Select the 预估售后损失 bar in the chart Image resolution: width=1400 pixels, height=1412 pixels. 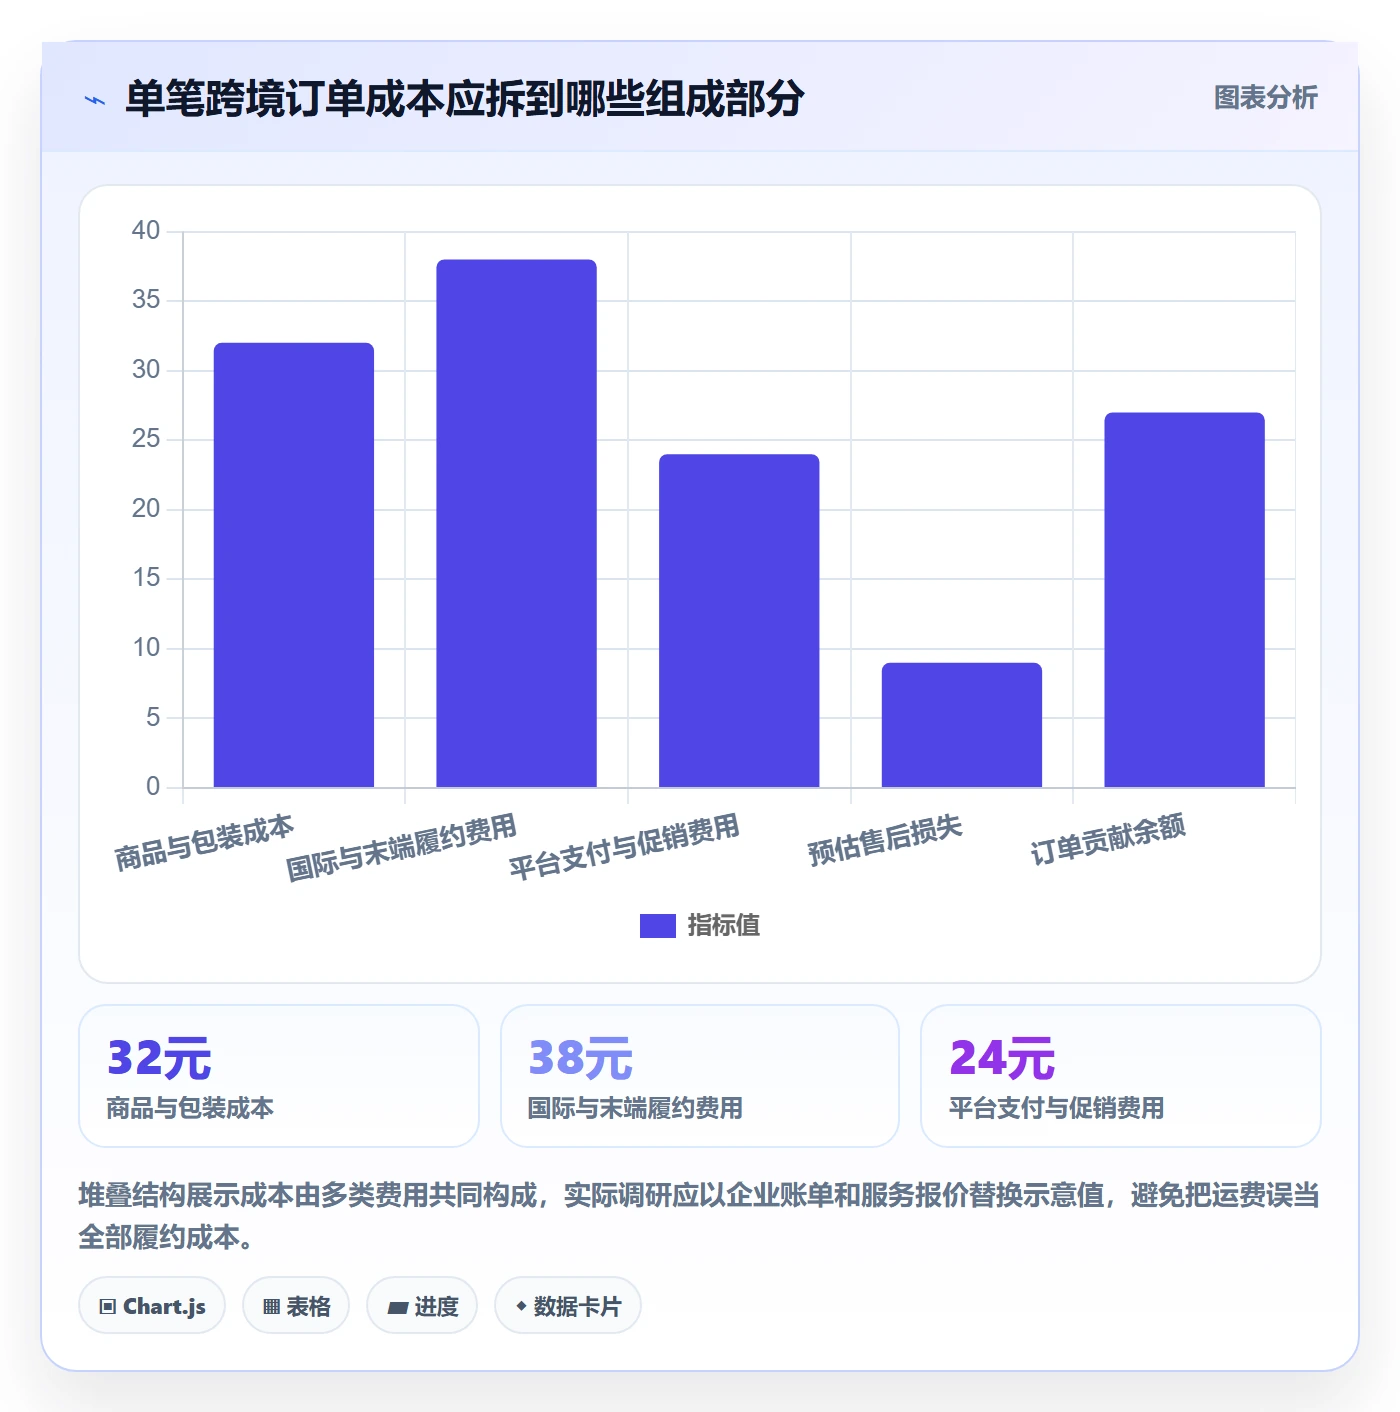962,725
